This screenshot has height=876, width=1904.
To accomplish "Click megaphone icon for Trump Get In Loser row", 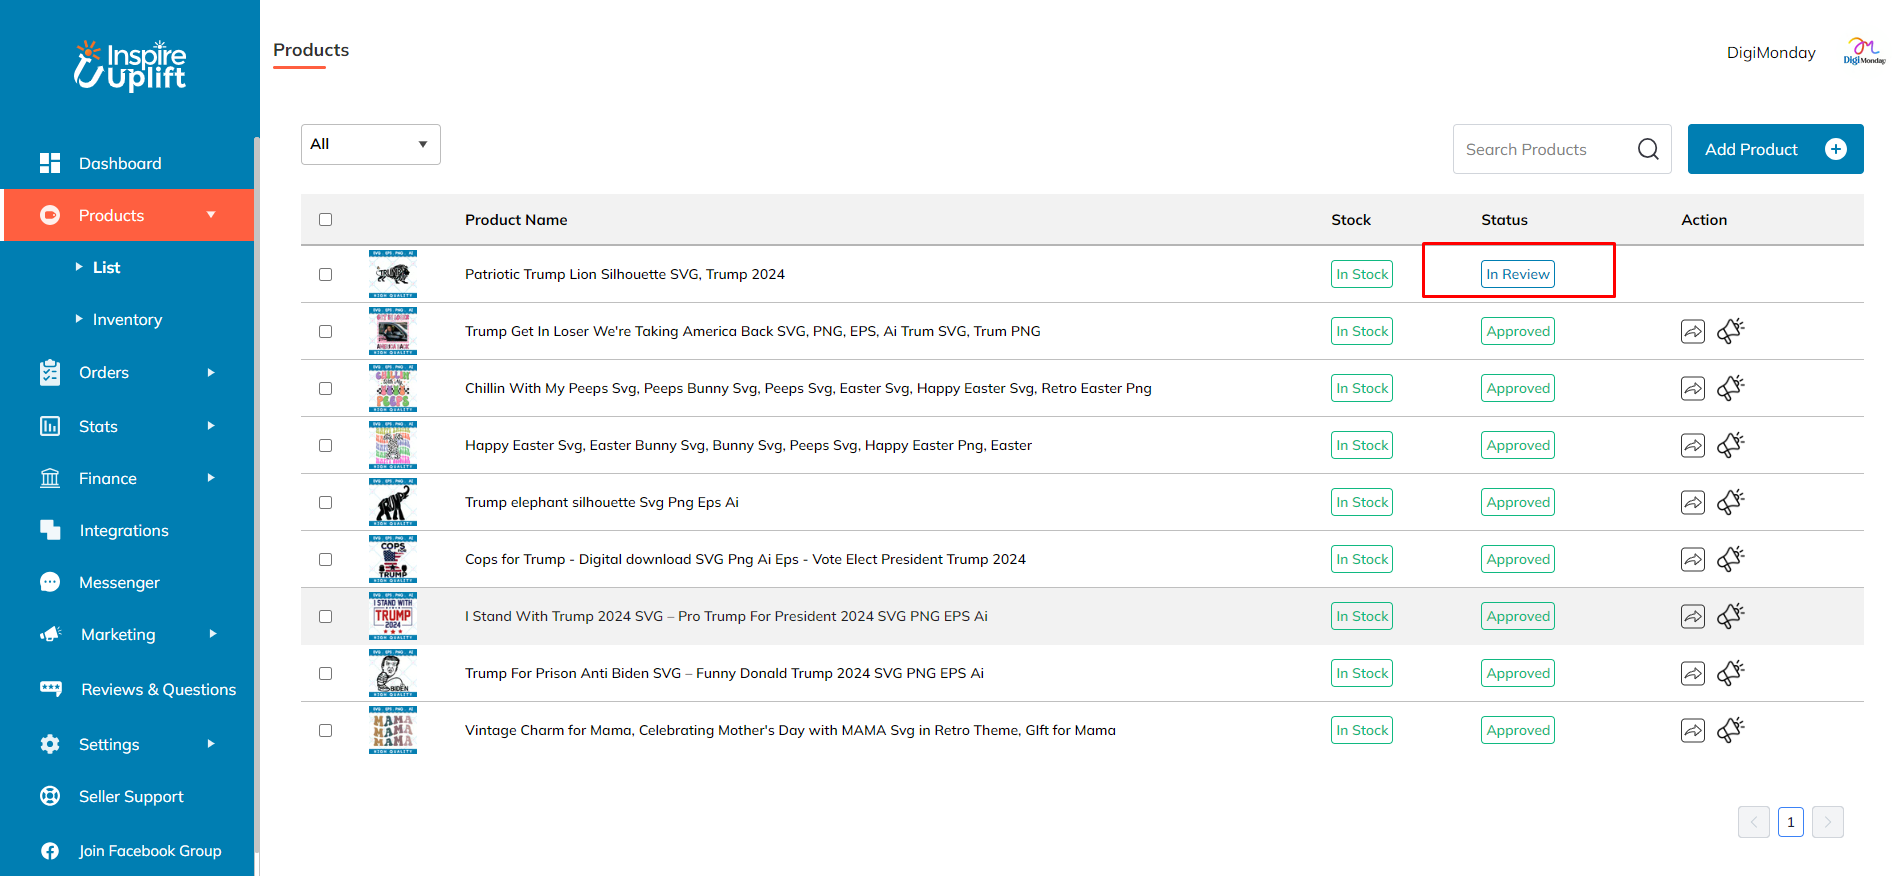I will click(1730, 330).
